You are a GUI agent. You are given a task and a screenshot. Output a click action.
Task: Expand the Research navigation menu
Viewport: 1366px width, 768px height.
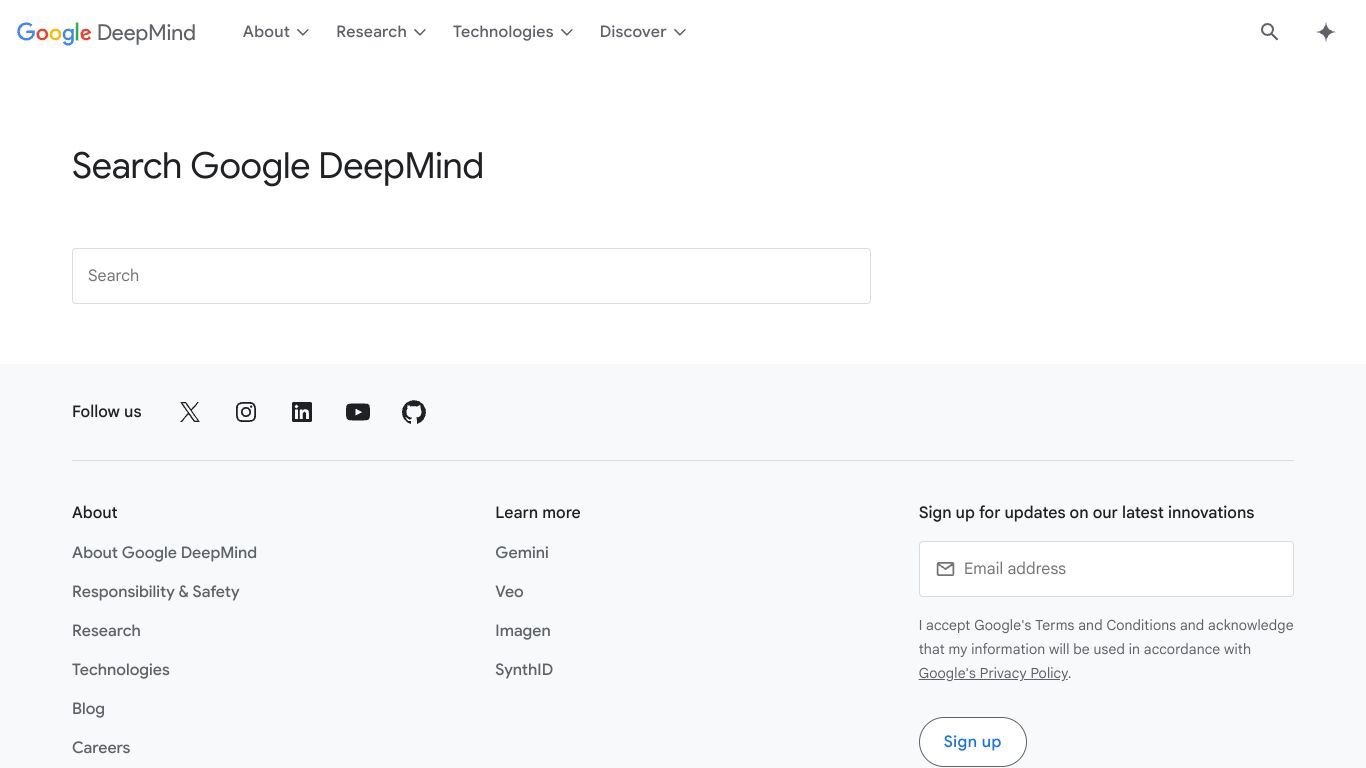click(x=381, y=32)
